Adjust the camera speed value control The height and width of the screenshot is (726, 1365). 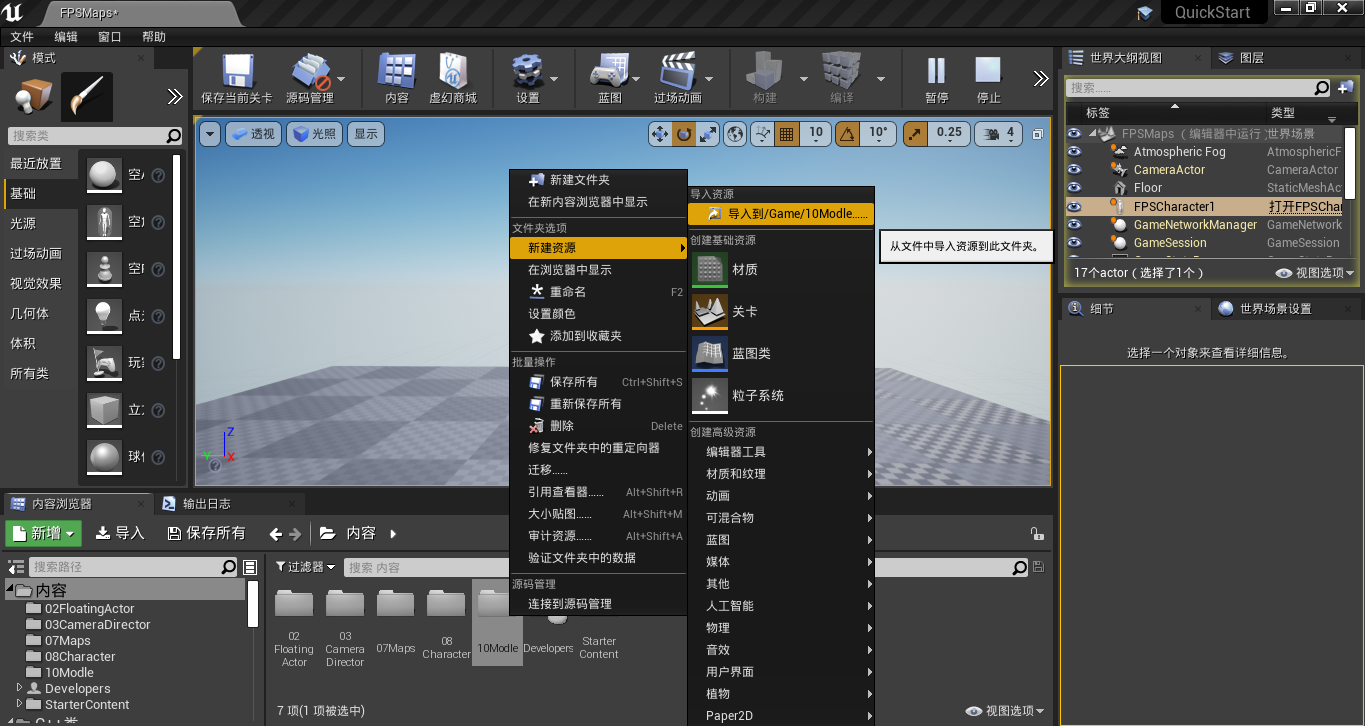pos(997,133)
